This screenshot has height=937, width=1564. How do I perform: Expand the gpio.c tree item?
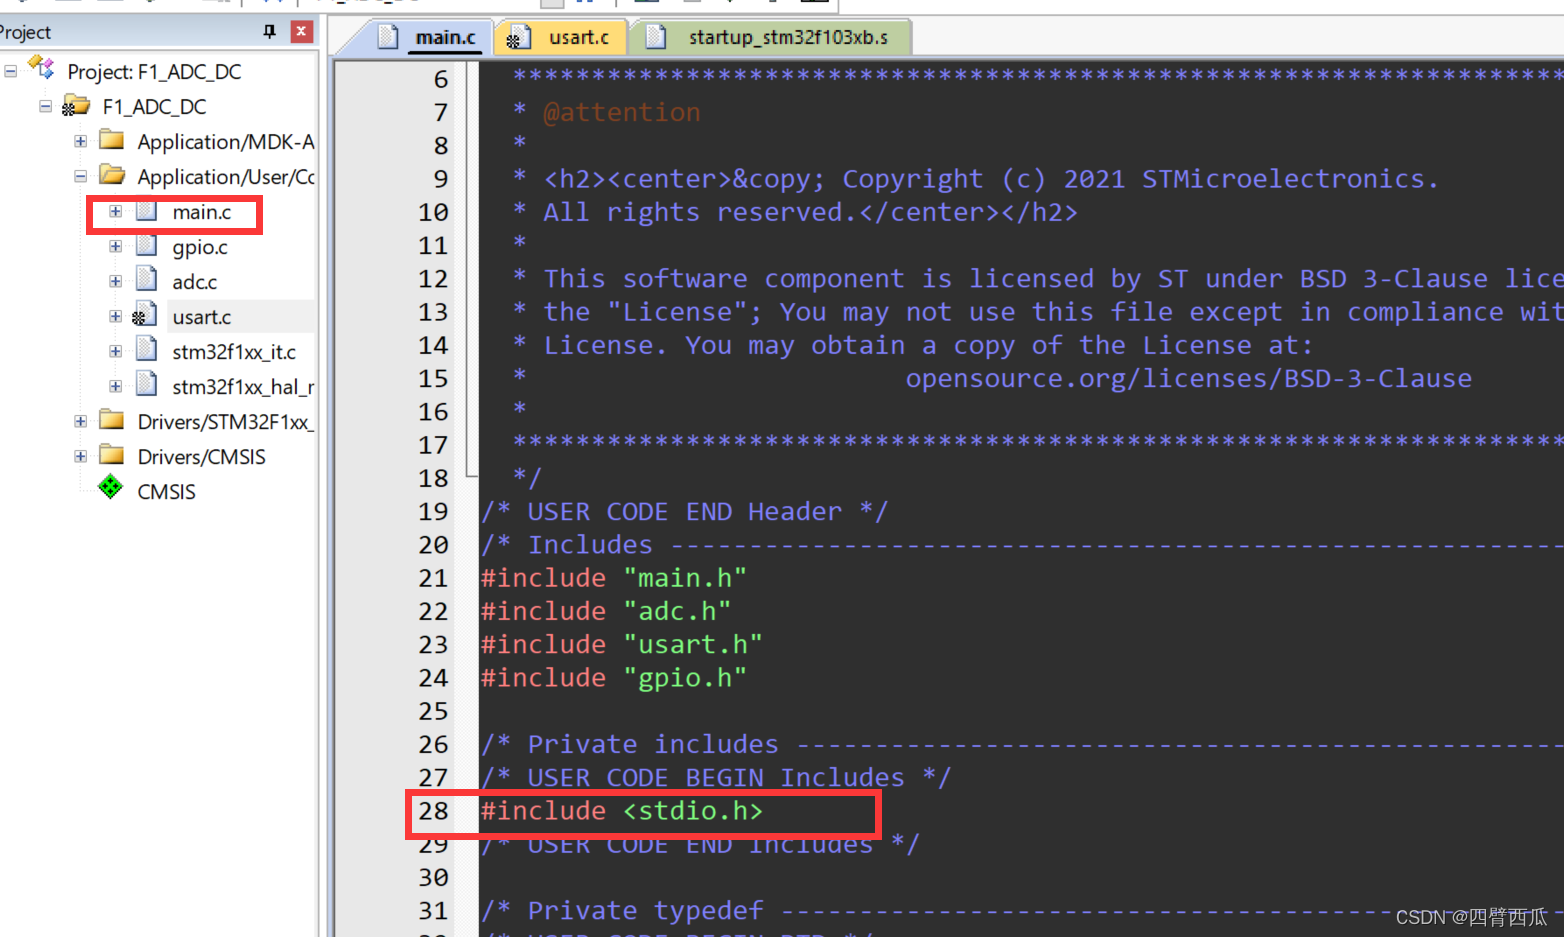click(115, 246)
